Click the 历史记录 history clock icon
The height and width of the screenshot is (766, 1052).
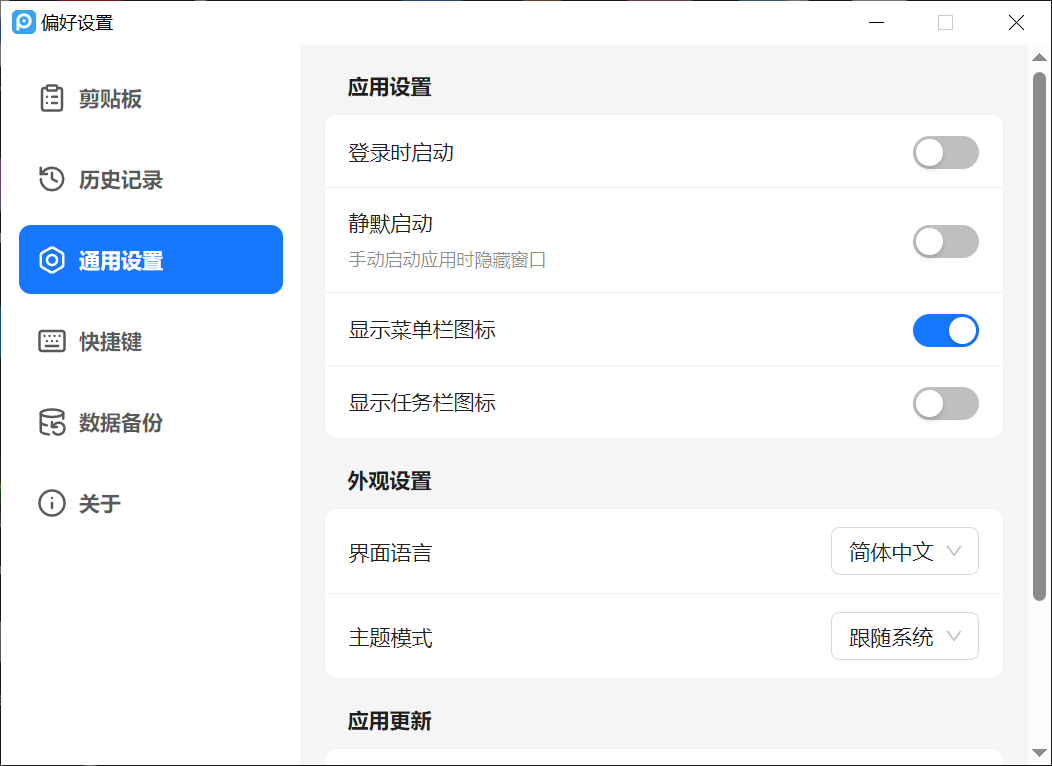click(x=52, y=179)
